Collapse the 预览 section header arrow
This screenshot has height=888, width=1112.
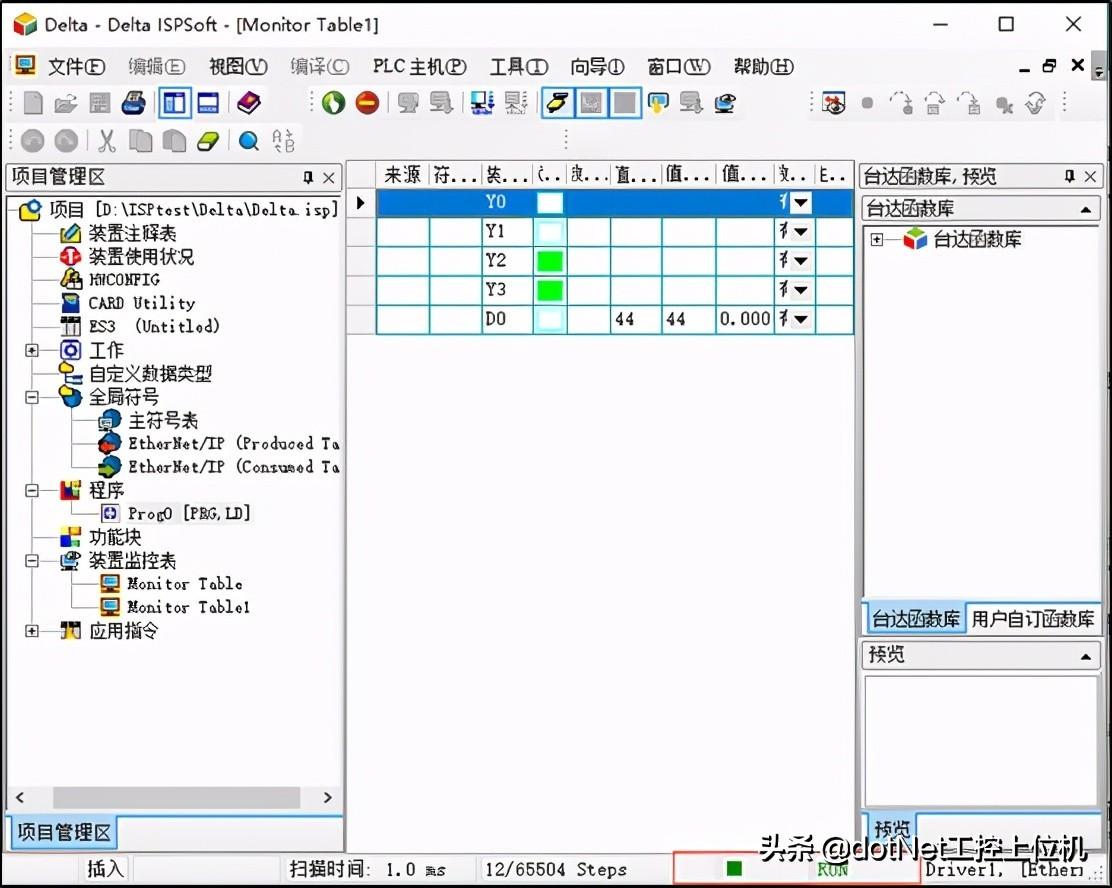click(x=1085, y=657)
